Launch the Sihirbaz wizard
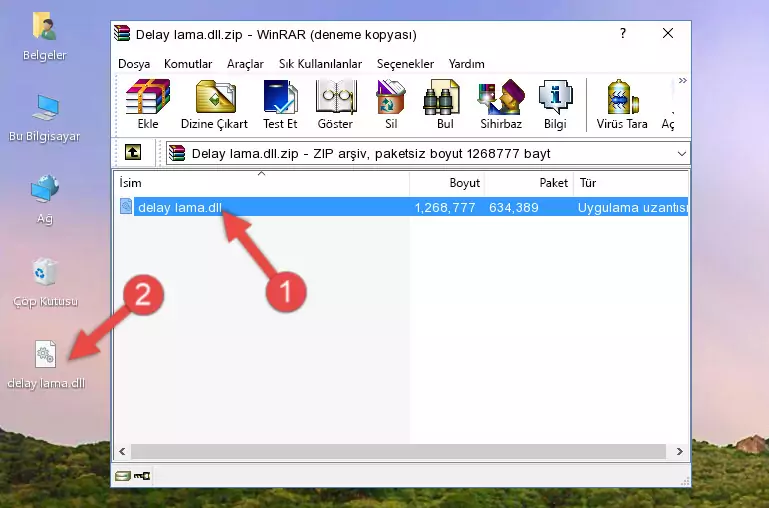The image size is (769, 508). 501,104
